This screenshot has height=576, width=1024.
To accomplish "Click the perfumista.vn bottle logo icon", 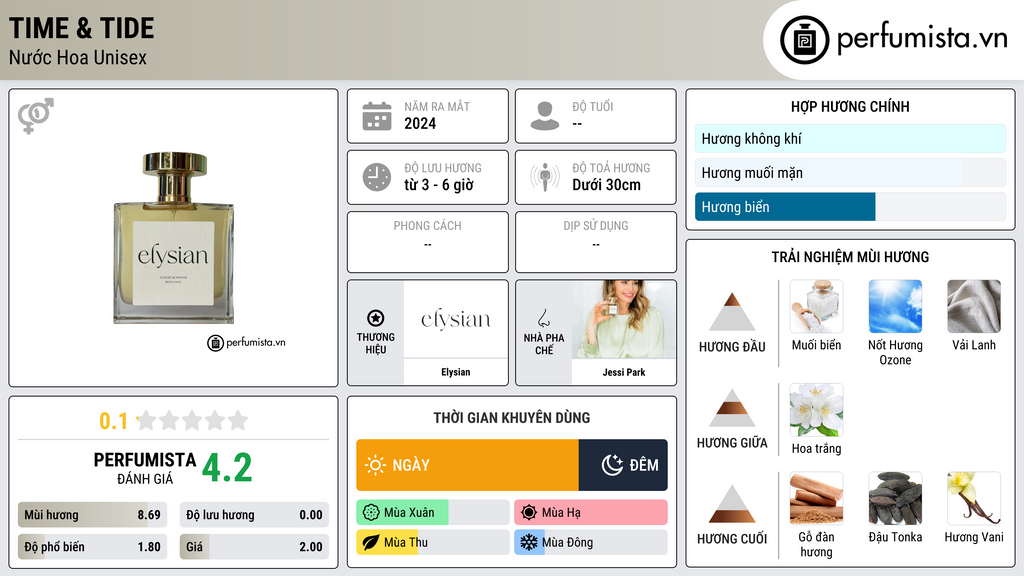I will pos(804,40).
